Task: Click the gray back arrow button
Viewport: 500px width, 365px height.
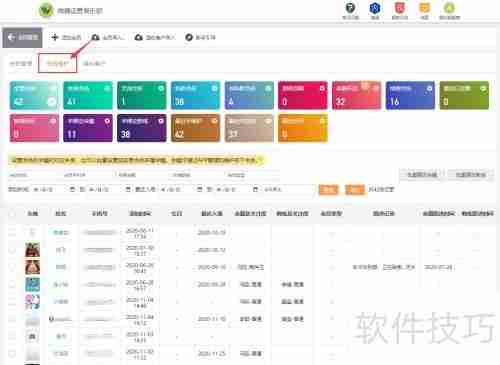Action: click(22, 37)
